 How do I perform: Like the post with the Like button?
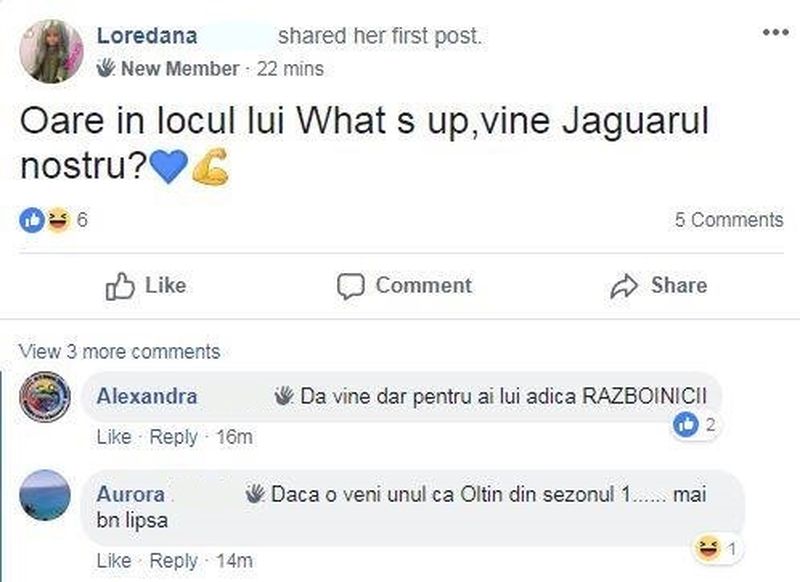coord(146,286)
